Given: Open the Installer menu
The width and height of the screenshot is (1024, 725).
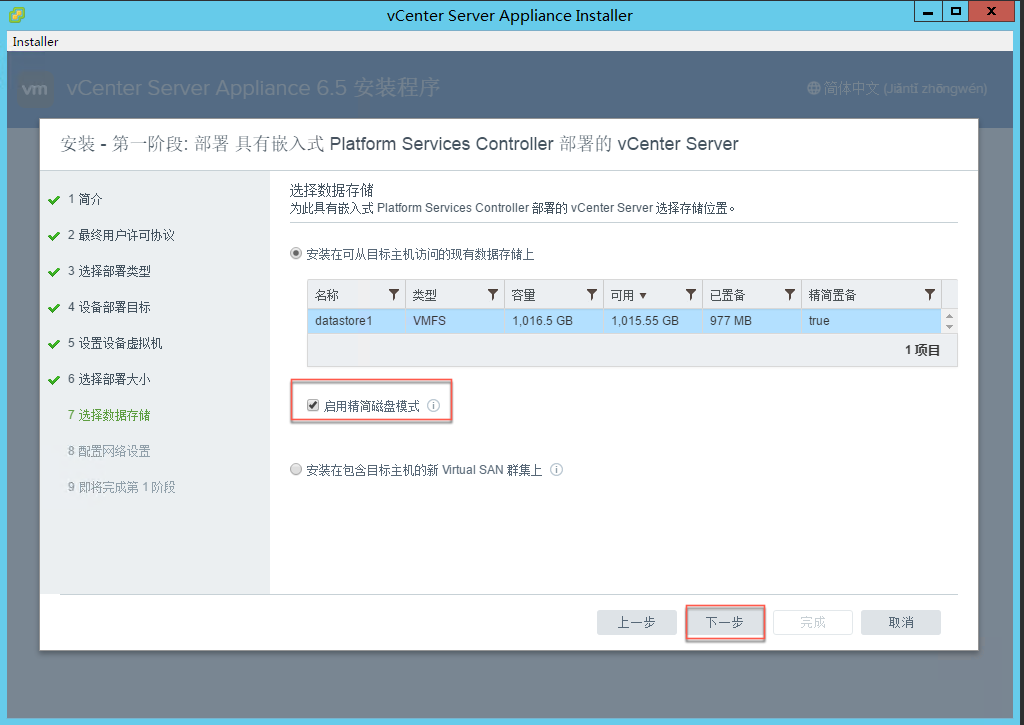Looking at the screenshot, I should pos(35,41).
